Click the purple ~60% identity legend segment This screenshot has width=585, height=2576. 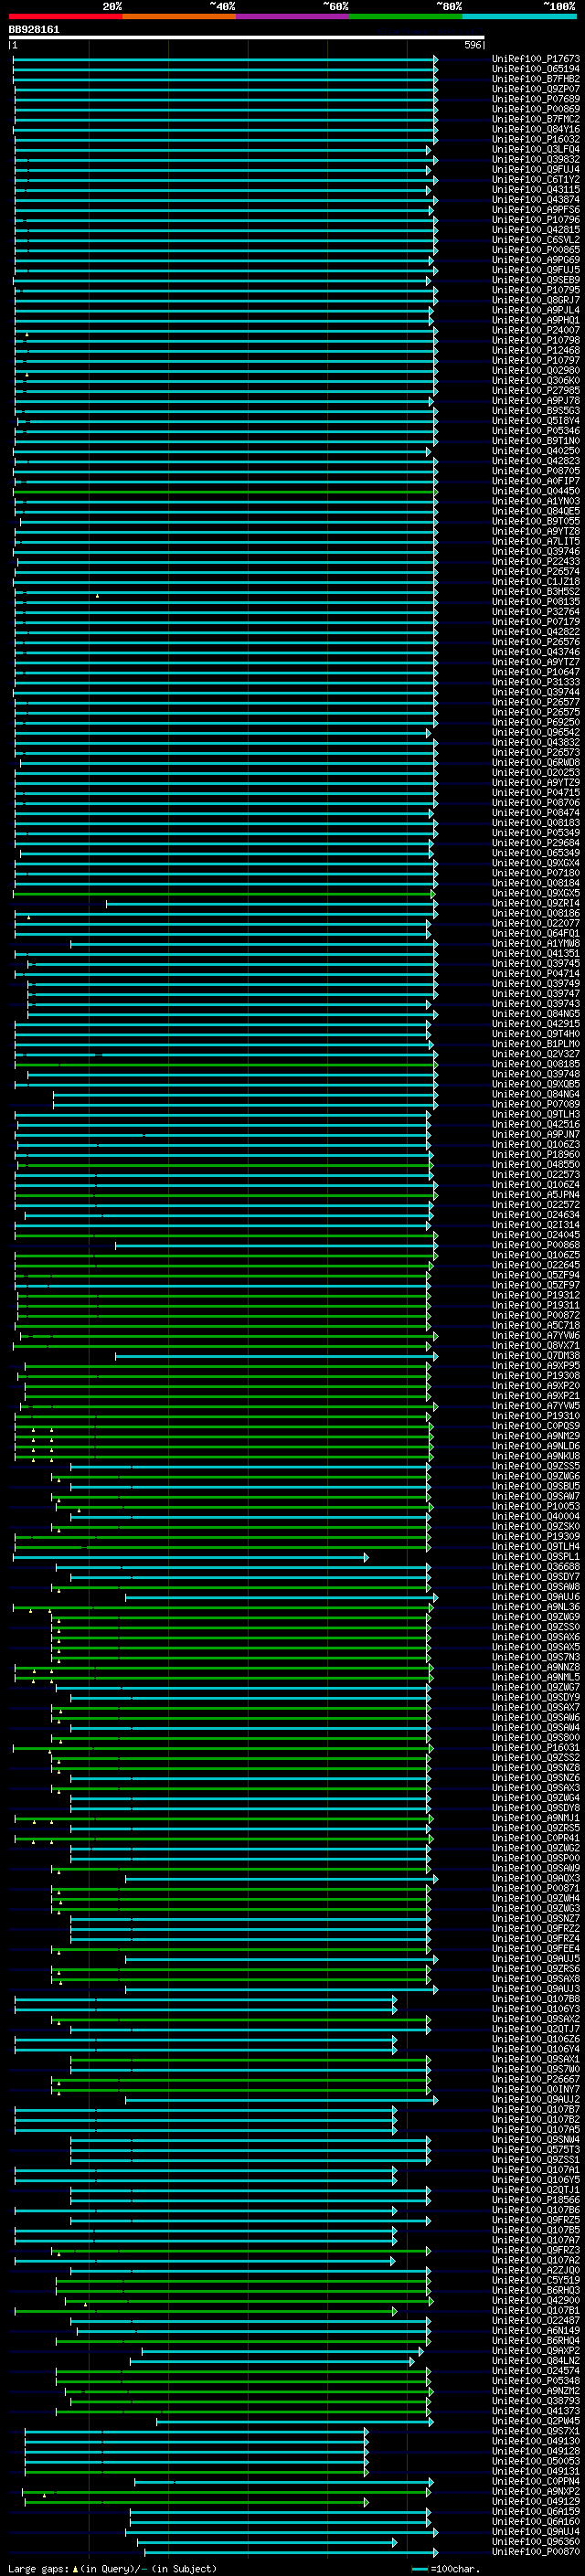click(292, 16)
